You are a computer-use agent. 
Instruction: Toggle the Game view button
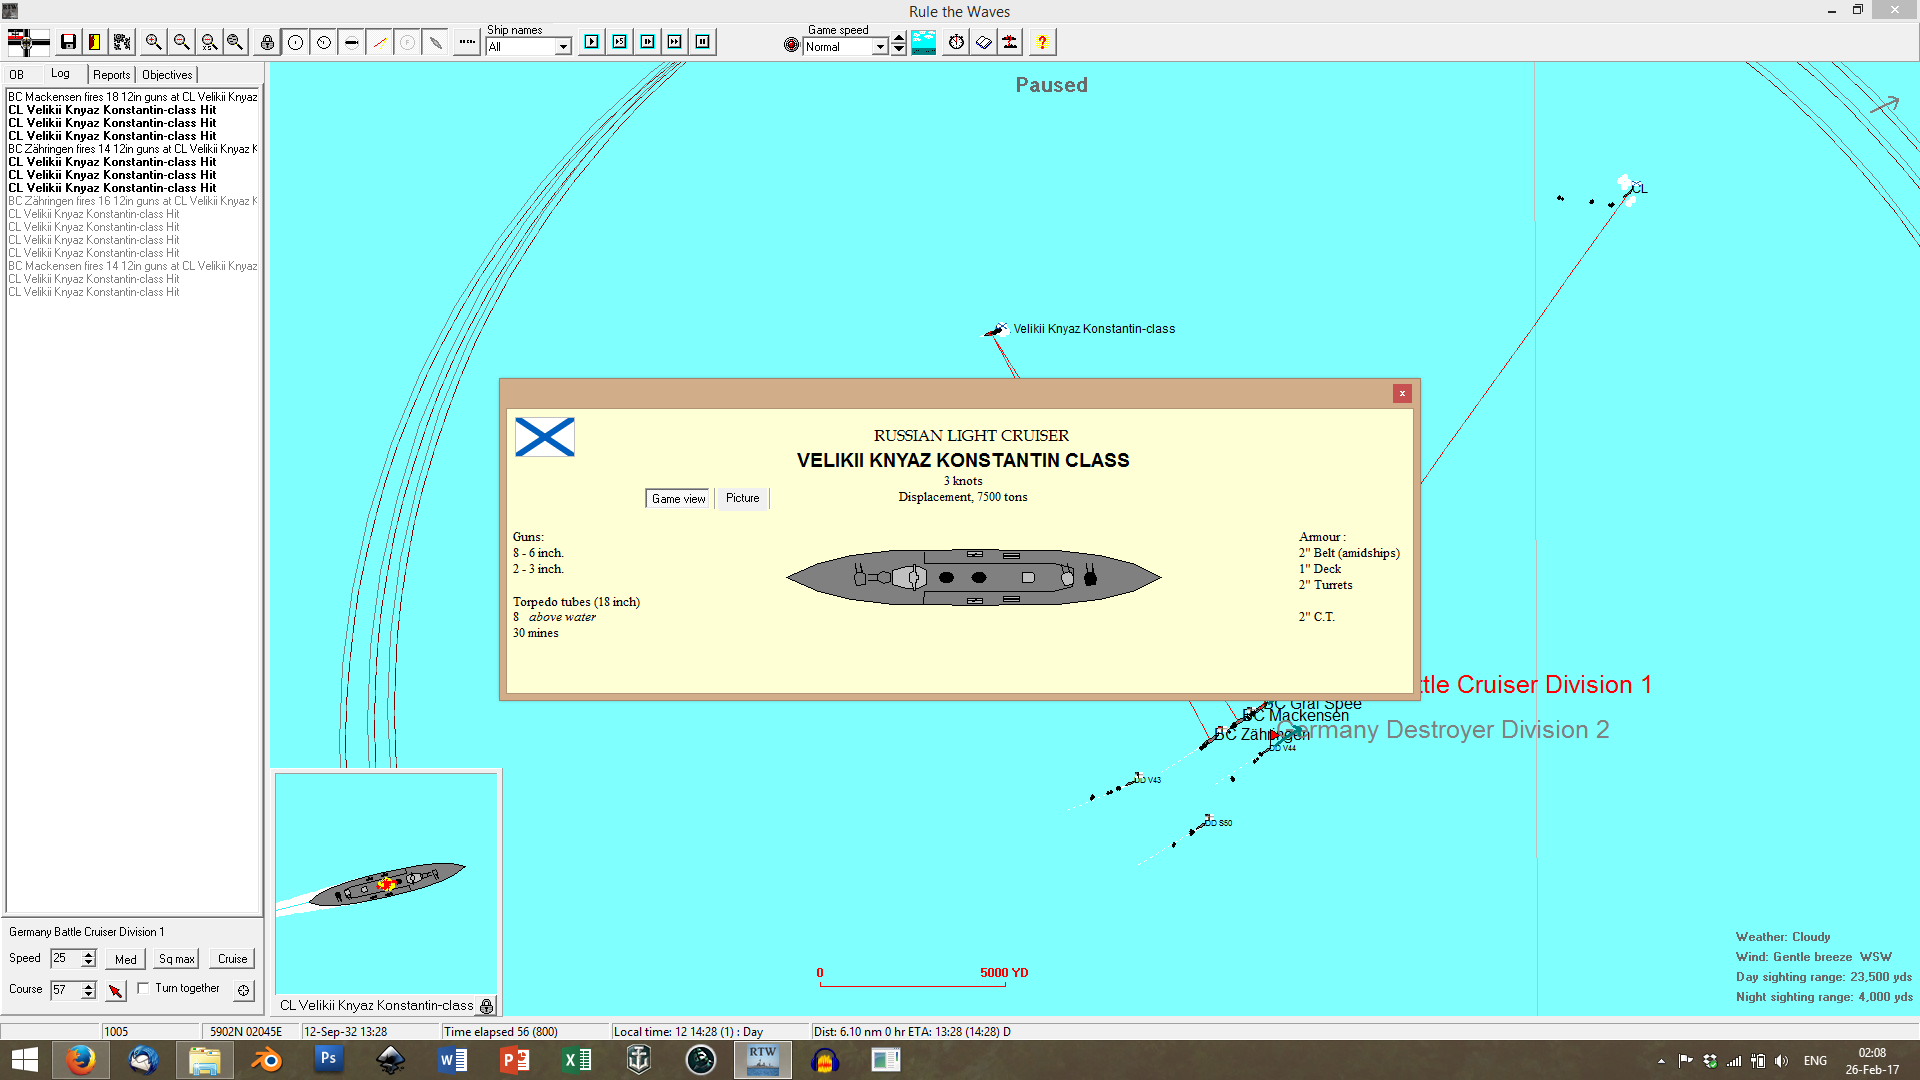(x=678, y=498)
